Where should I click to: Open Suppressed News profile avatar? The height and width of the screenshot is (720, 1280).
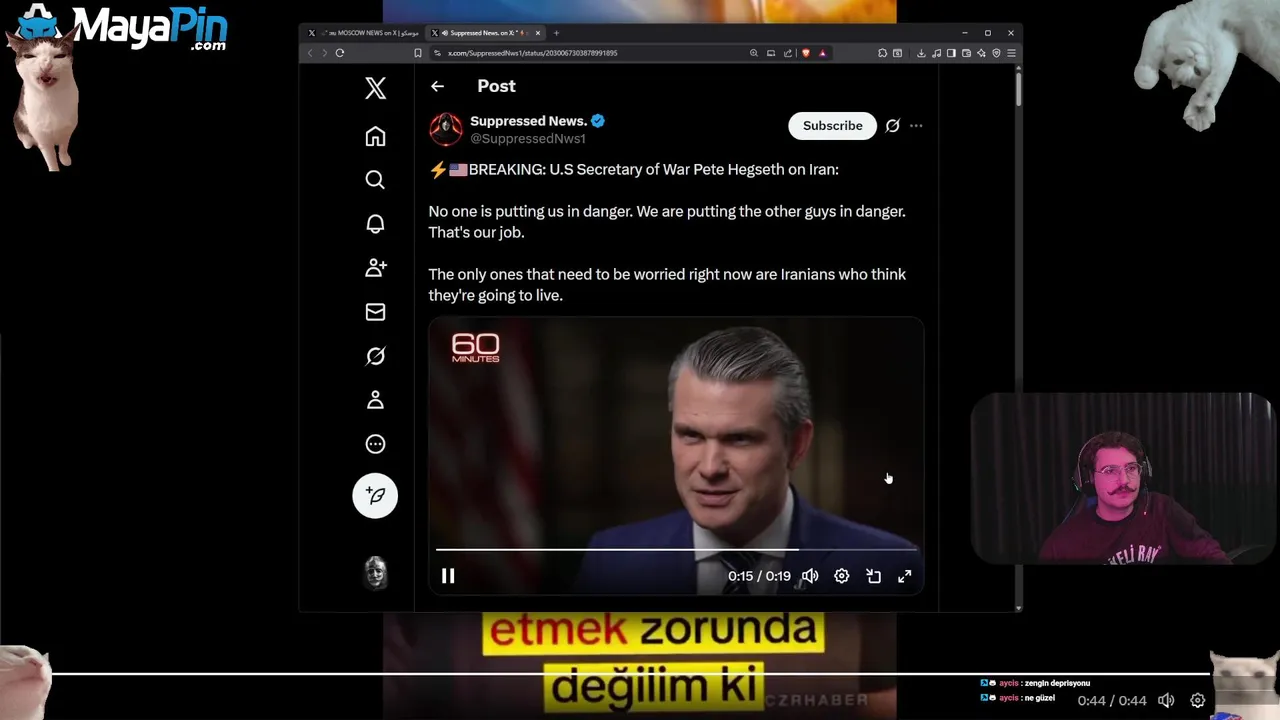pos(445,129)
